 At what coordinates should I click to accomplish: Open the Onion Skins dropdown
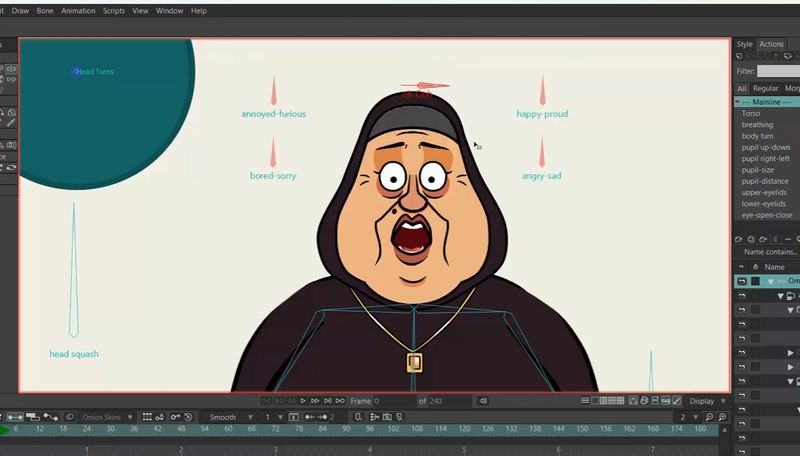pos(108,417)
